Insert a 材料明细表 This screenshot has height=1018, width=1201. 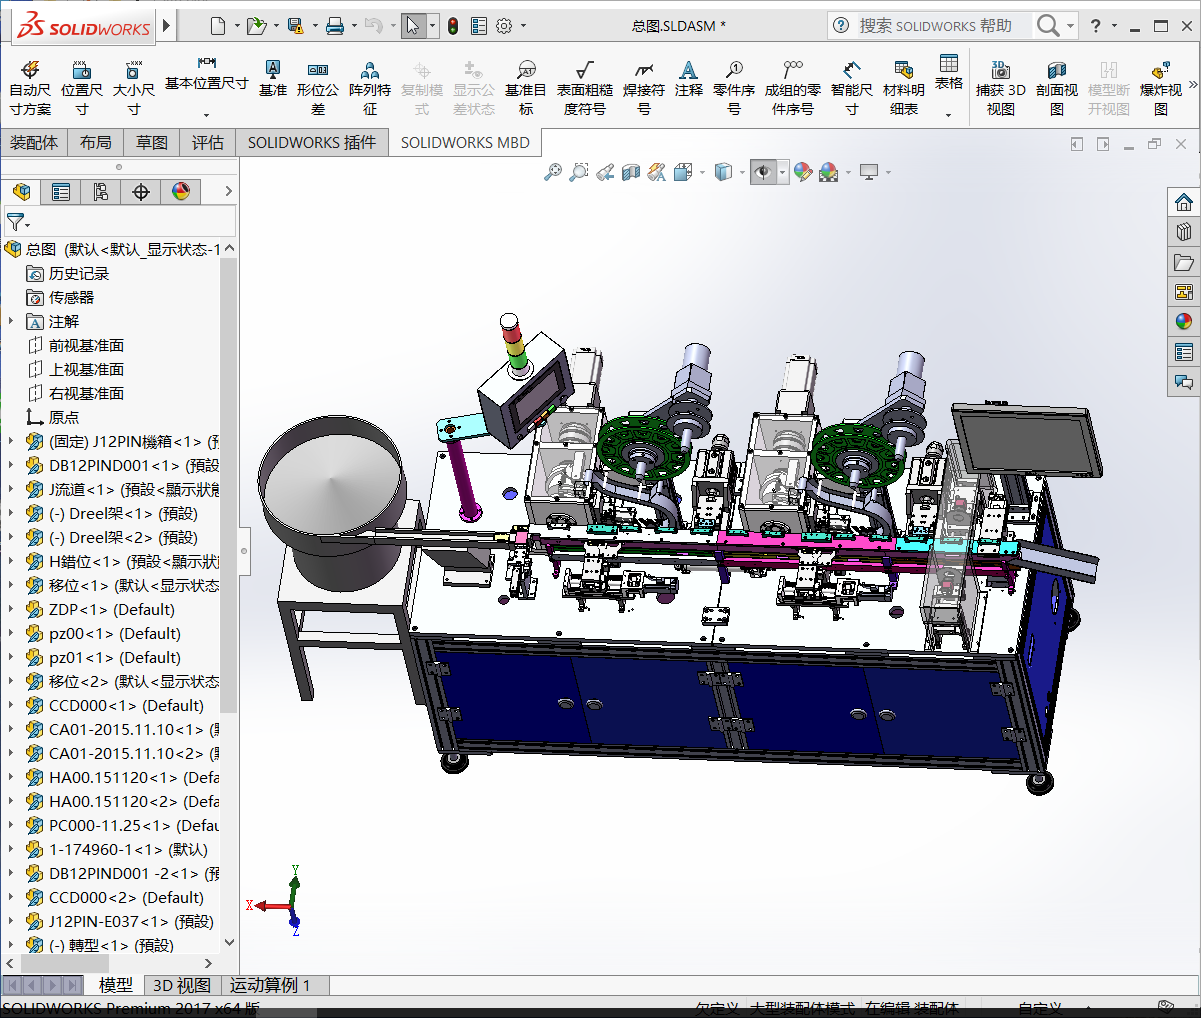coord(904,88)
